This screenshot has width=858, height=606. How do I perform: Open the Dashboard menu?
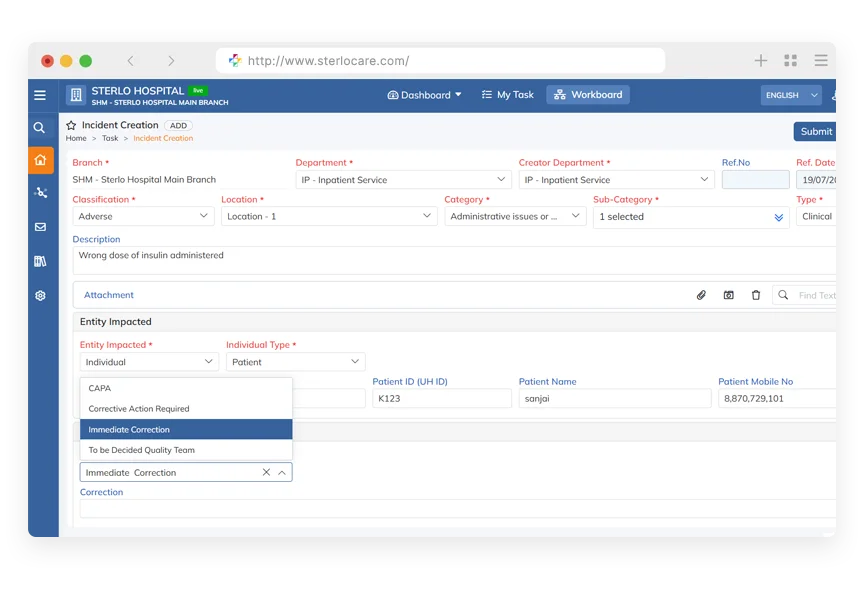tap(424, 95)
